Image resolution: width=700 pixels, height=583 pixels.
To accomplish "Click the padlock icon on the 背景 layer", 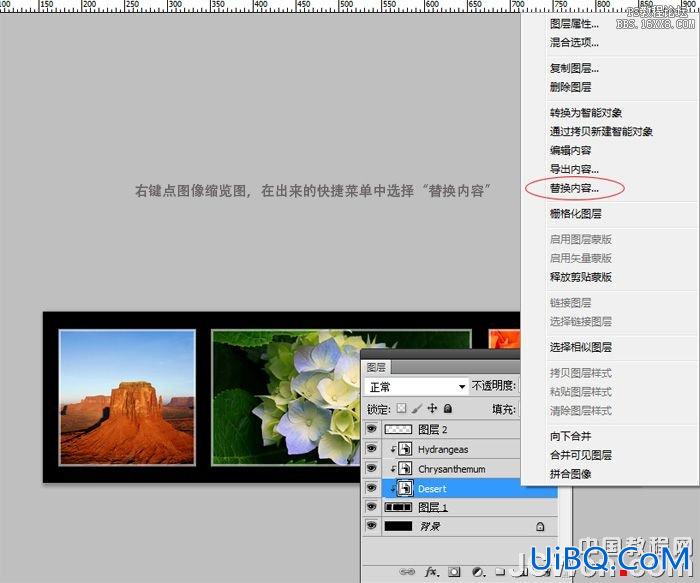I will [x=540, y=526].
